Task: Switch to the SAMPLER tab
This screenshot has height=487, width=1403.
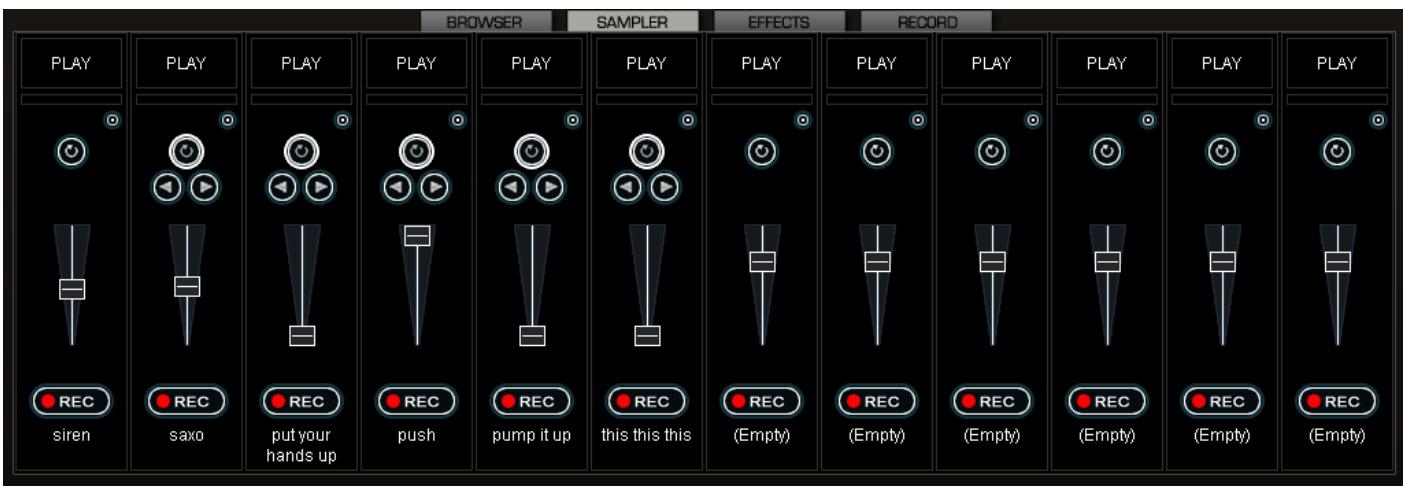Action: click(633, 21)
